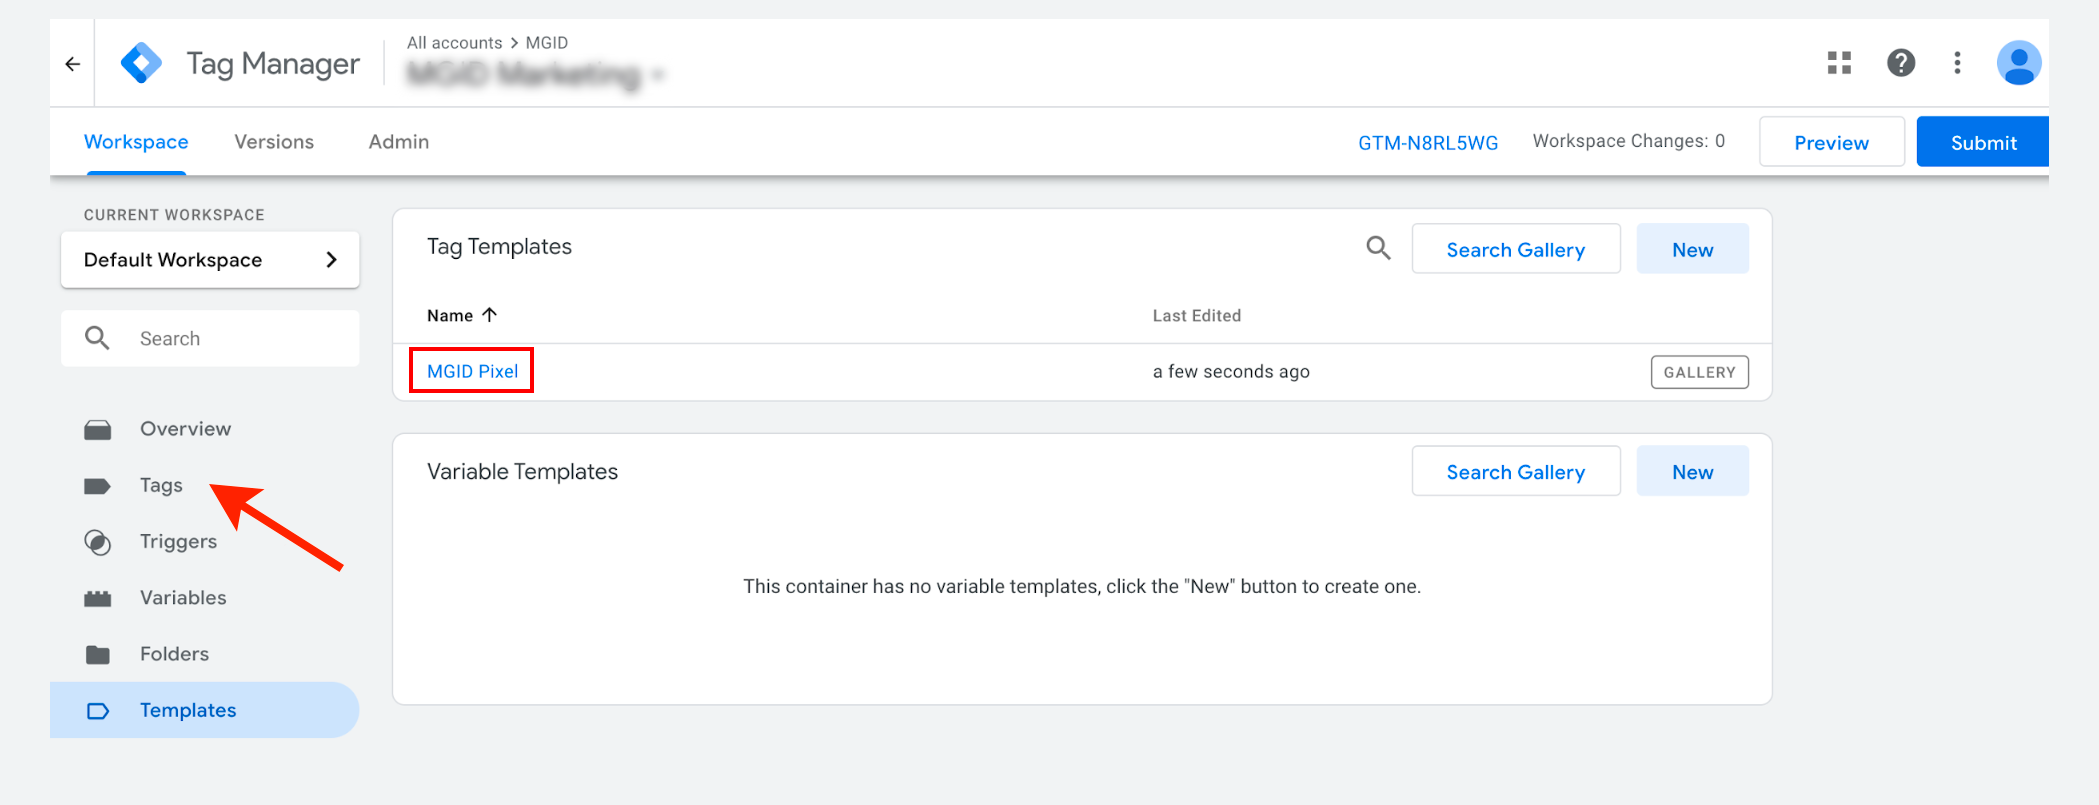The width and height of the screenshot is (2099, 805).
Task: Click Search Gallery for Variable Templates
Action: click(1516, 471)
